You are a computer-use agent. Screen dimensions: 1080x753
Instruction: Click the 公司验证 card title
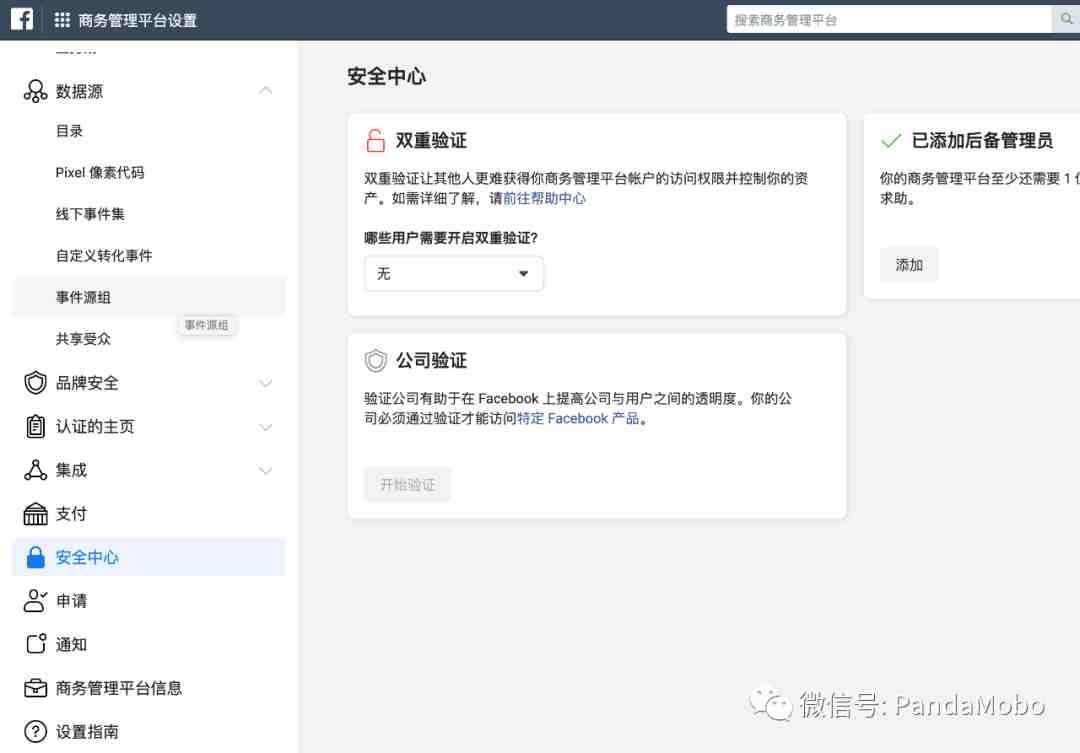point(431,360)
